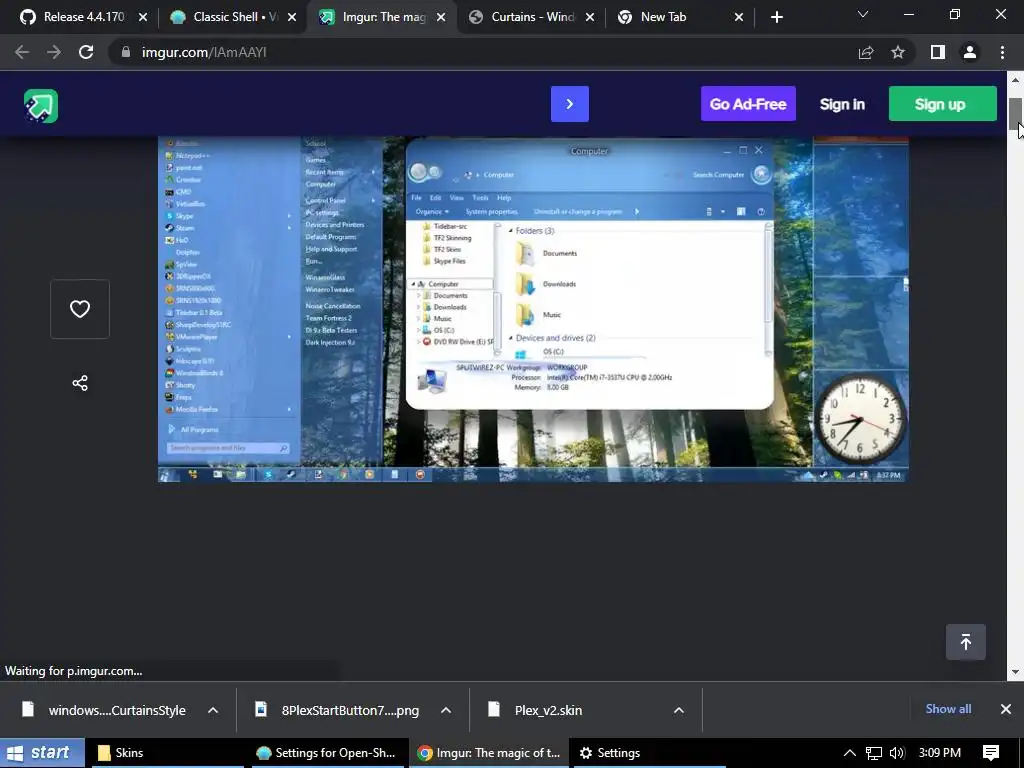Bookmark this tab with star icon
Viewport: 1024px width, 768px height.
click(x=898, y=52)
